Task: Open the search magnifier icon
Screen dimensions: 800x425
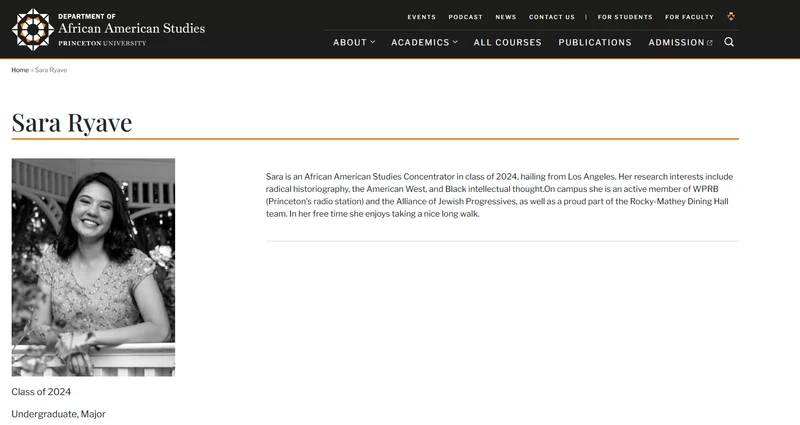Action: [729, 42]
